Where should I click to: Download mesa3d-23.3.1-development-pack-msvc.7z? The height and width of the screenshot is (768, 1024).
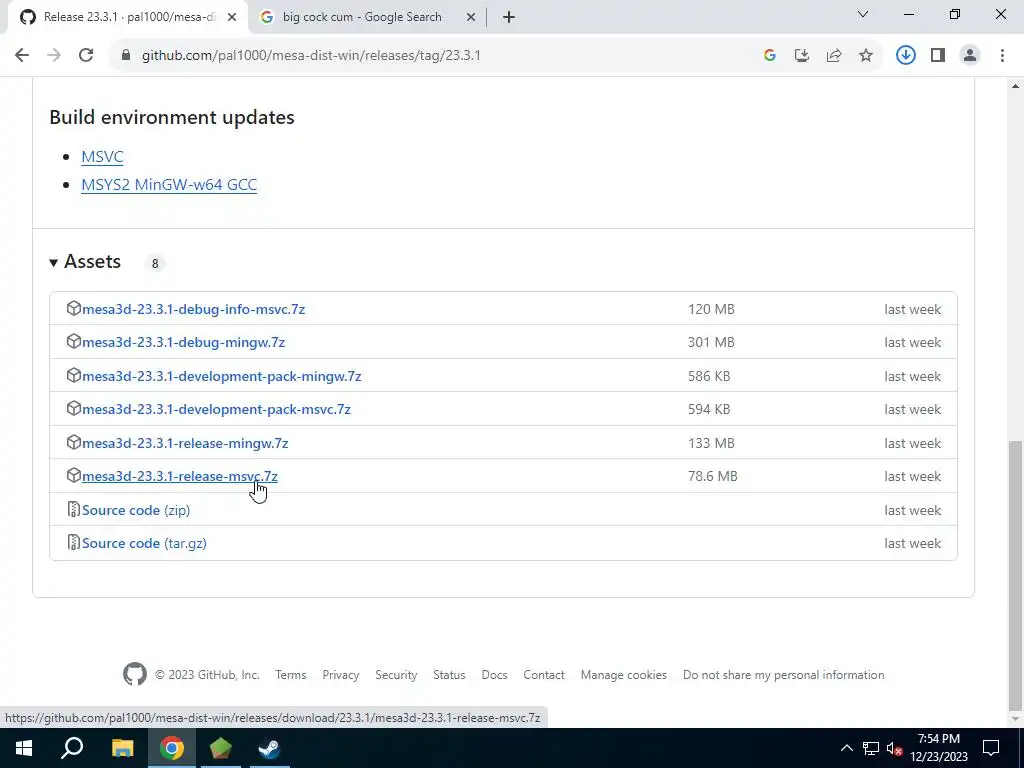point(216,409)
